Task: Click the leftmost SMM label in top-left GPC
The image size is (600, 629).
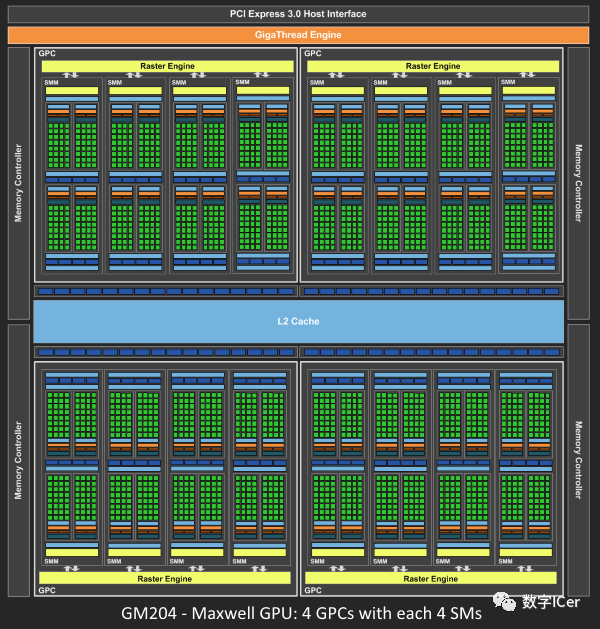Action: point(51,82)
